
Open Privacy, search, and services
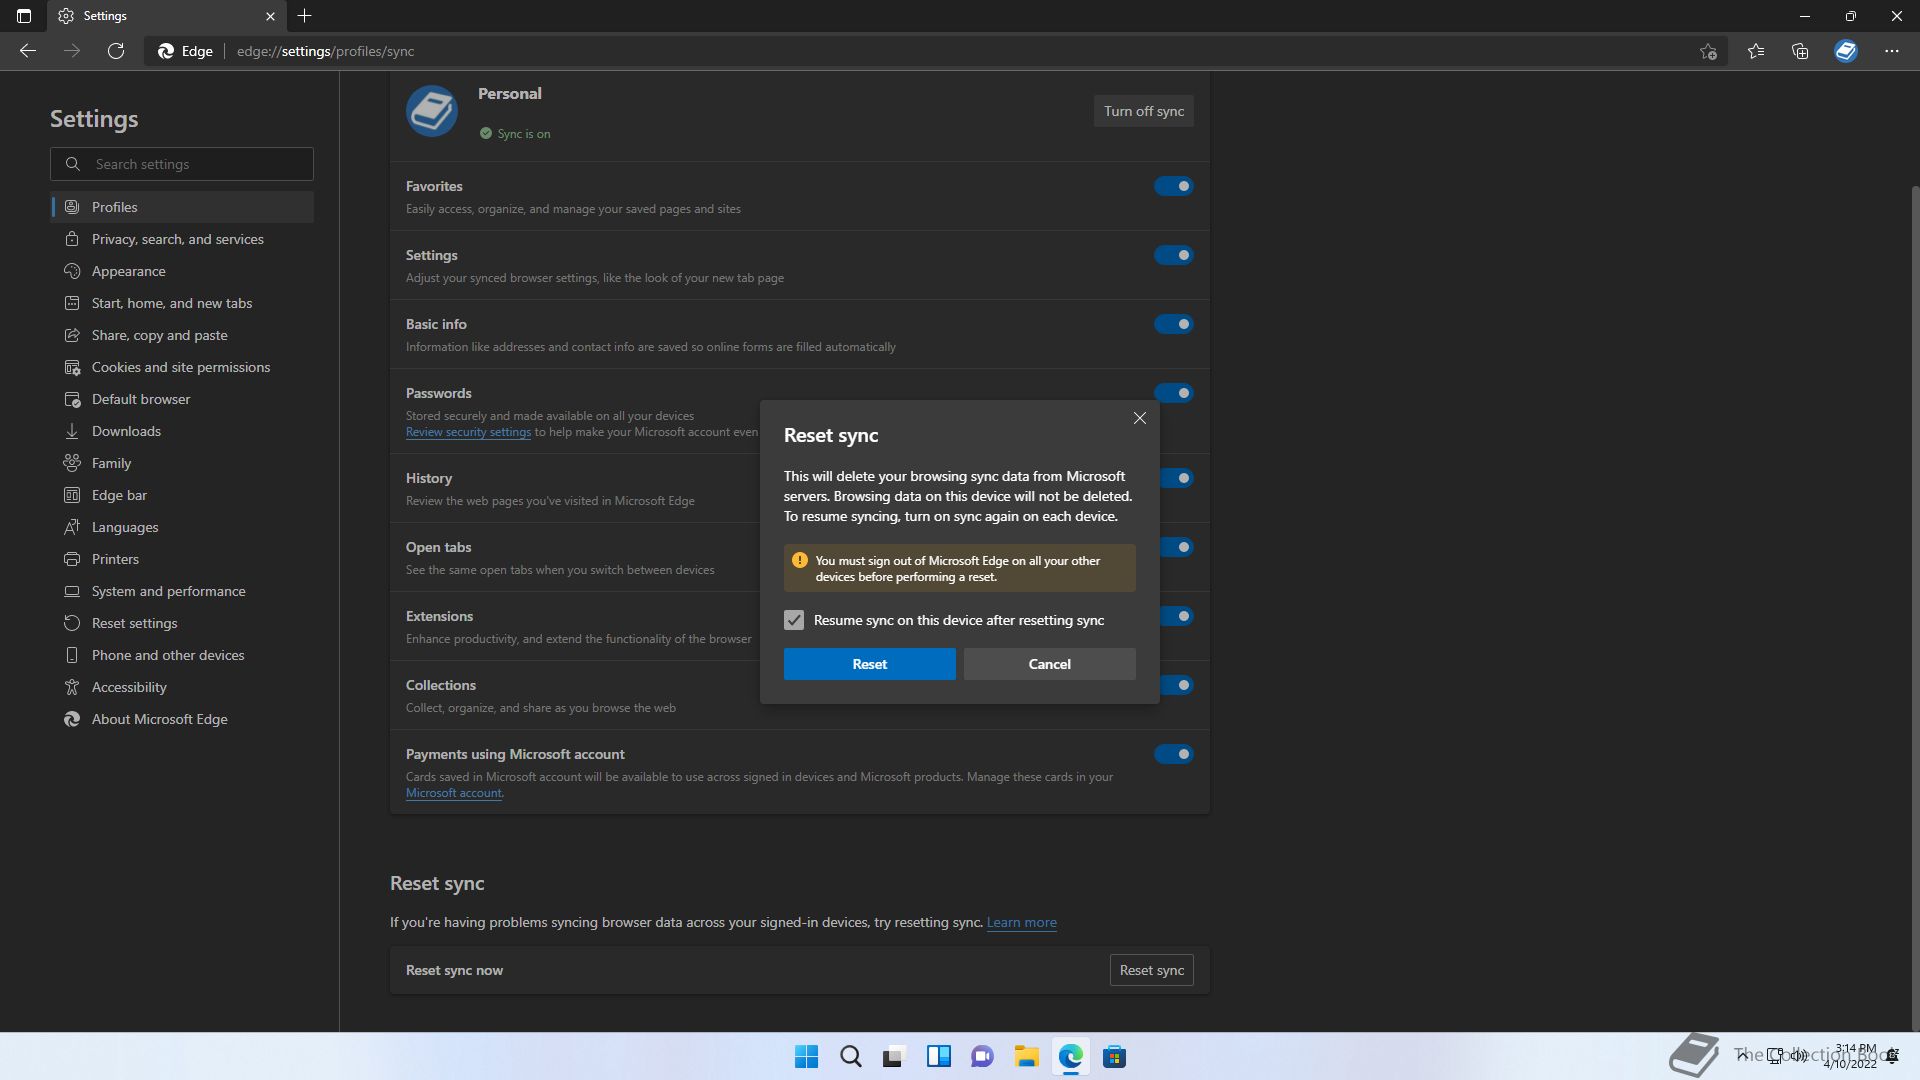click(182, 239)
